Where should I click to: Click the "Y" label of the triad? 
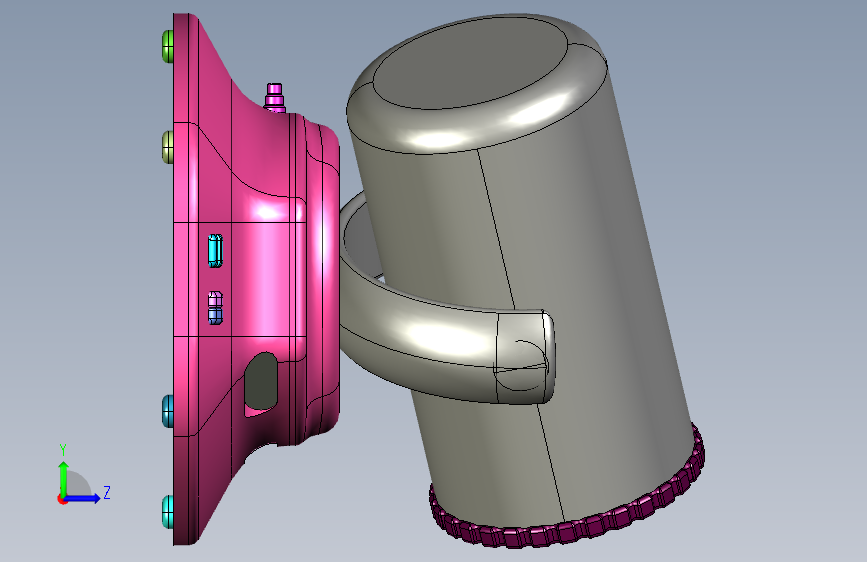coord(63,450)
